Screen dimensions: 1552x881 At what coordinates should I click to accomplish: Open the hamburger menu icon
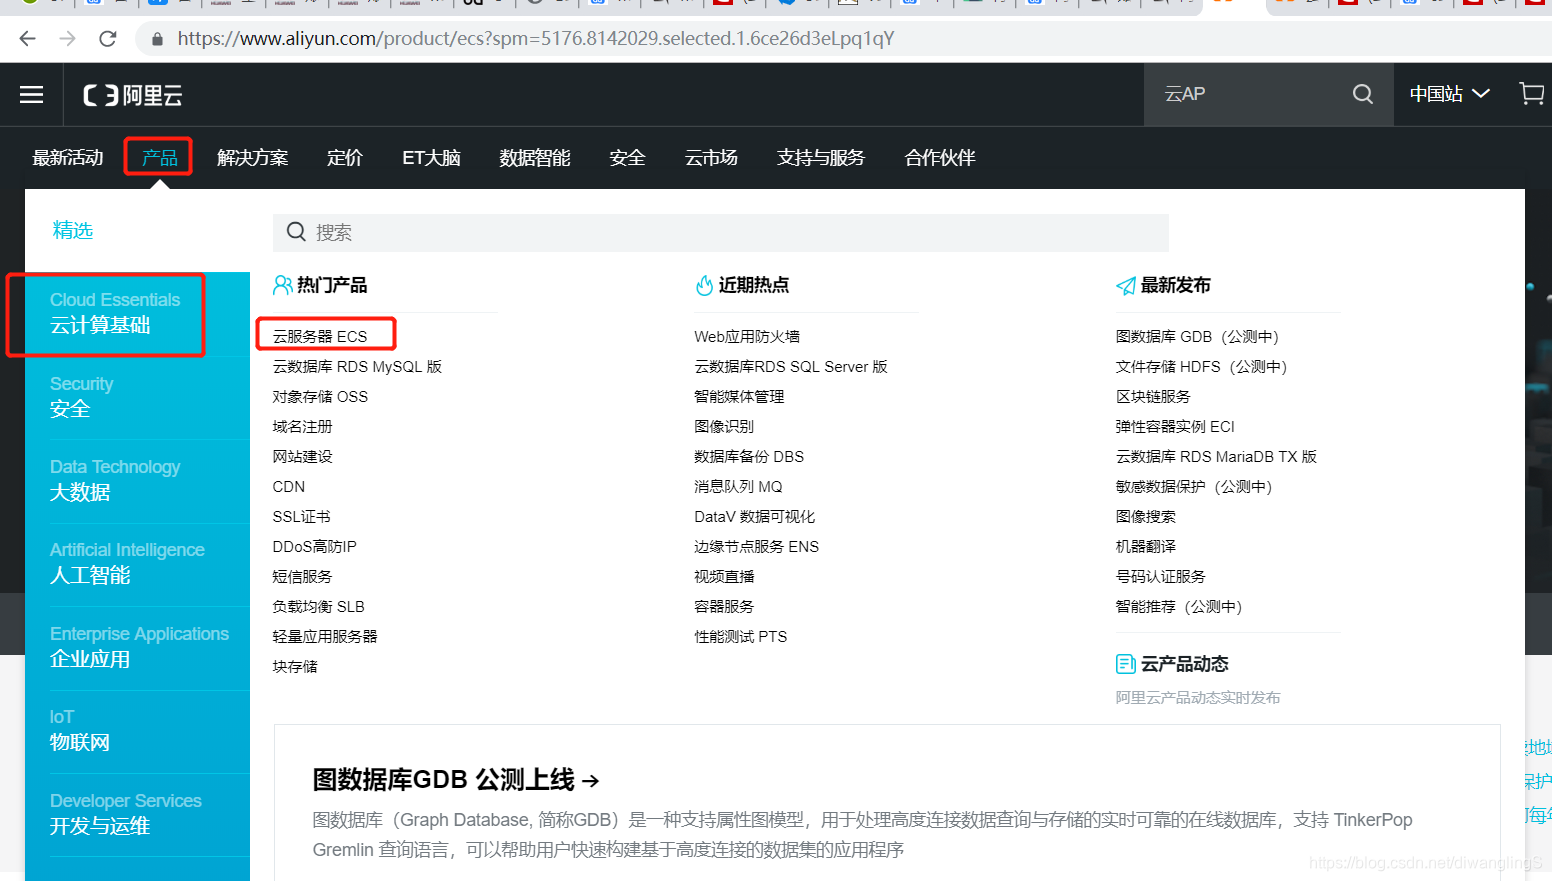(x=32, y=94)
